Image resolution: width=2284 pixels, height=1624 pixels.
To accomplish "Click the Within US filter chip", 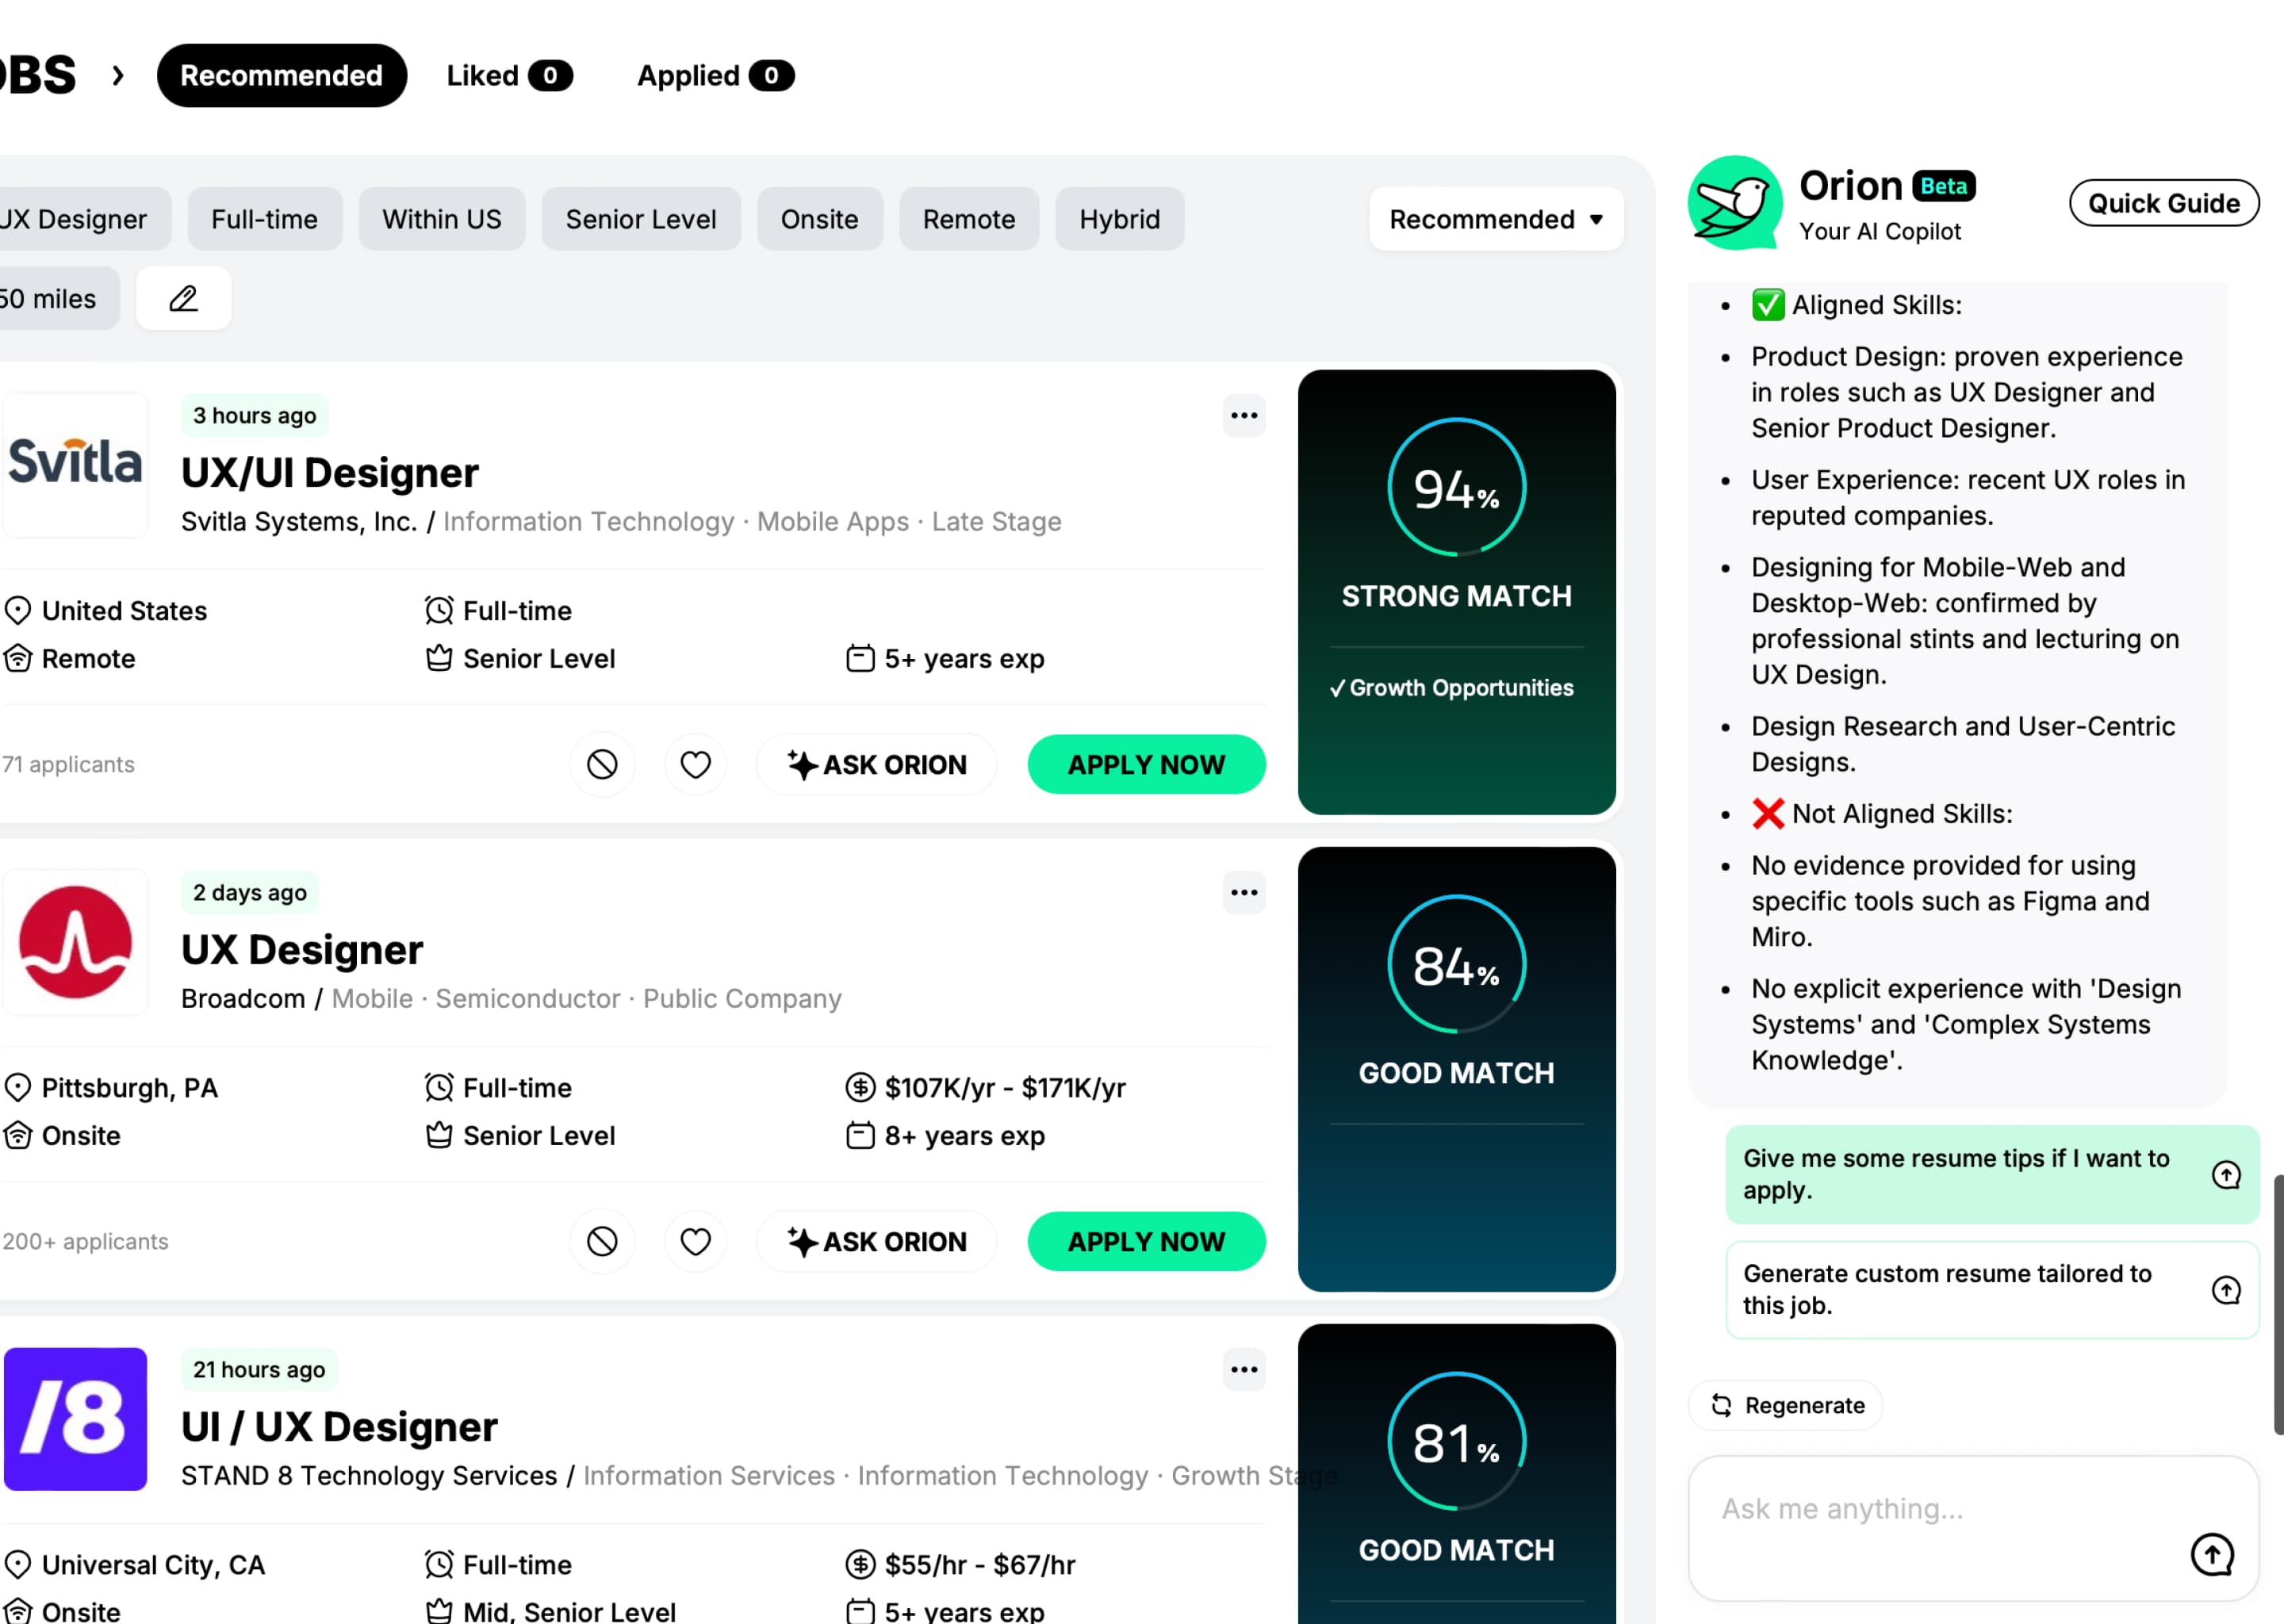I will [x=442, y=219].
